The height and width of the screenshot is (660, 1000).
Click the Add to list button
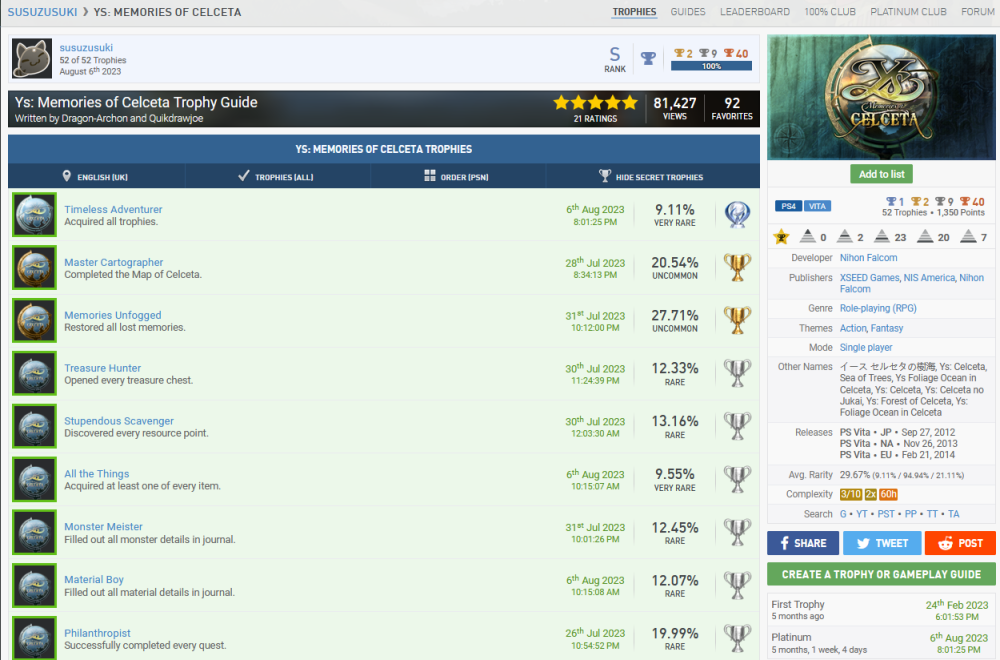pyautogui.click(x=881, y=174)
